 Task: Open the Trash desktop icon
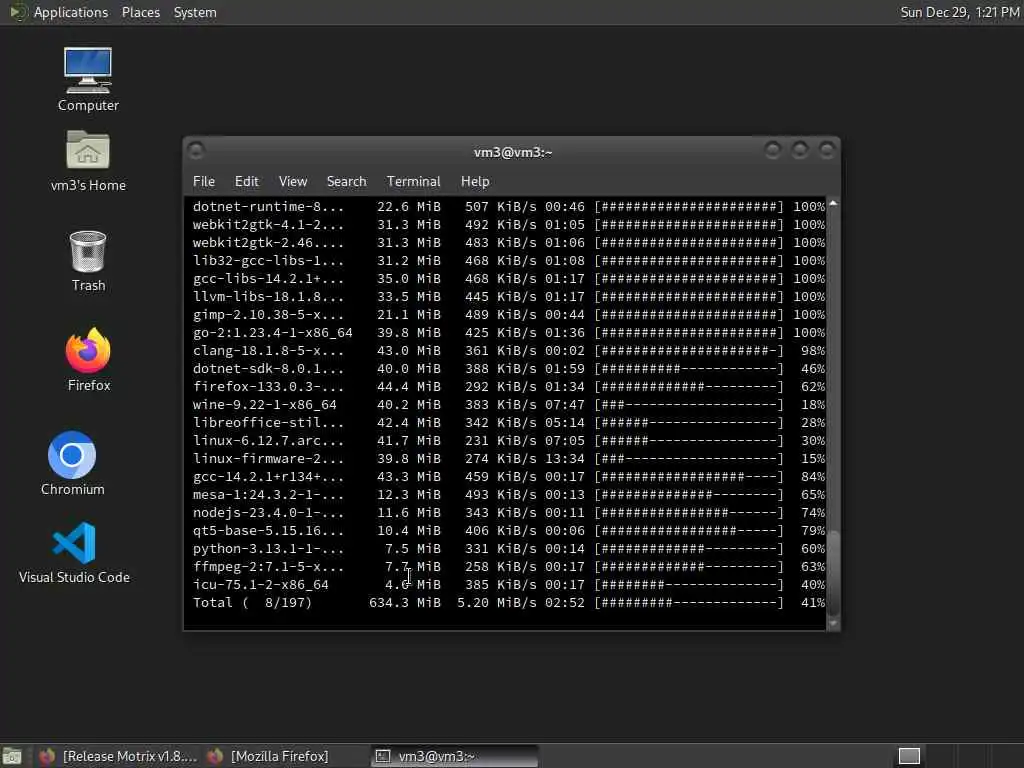click(88, 261)
